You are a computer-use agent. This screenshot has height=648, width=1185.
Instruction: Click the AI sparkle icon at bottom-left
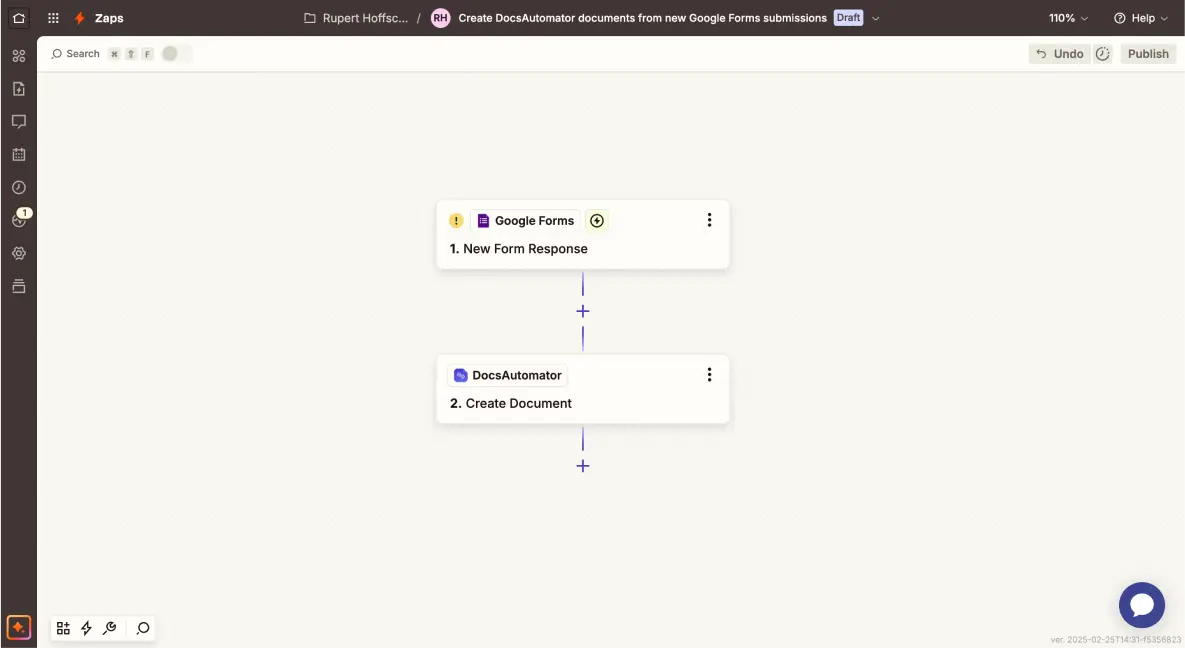(18, 628)
